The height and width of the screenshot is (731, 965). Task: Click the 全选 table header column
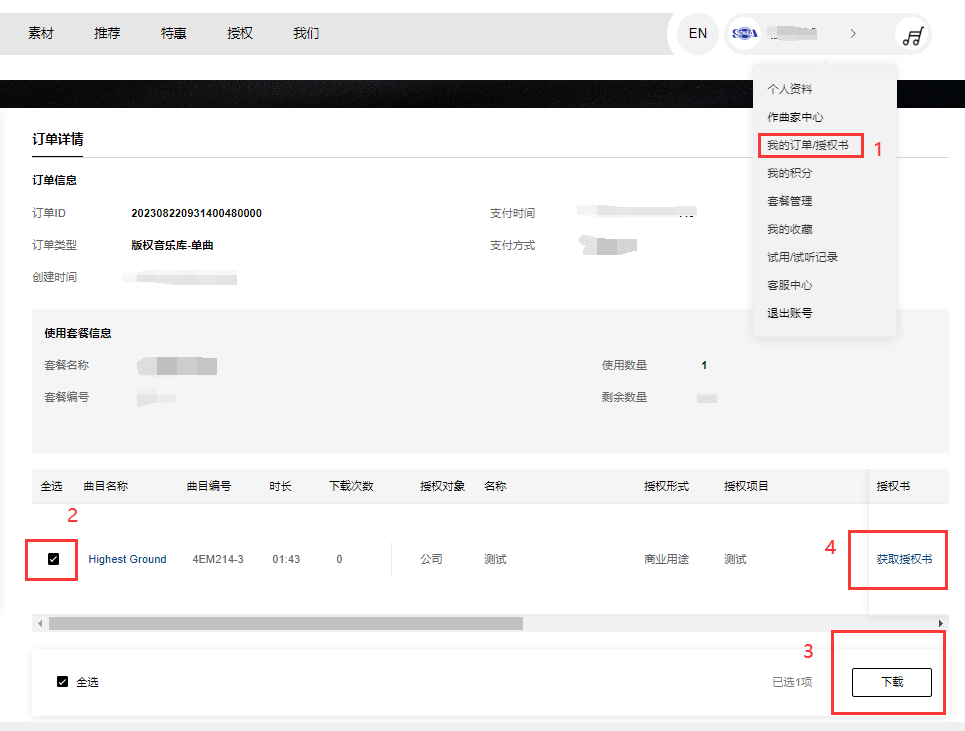point(51,487)
